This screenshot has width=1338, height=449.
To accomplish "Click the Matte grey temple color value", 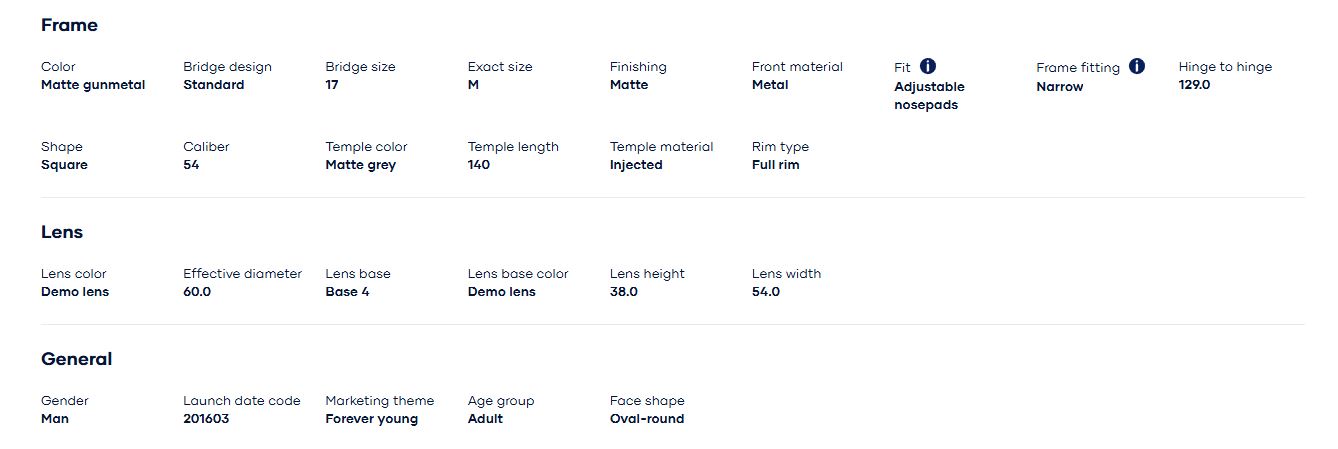I will [x=360, y=165].
